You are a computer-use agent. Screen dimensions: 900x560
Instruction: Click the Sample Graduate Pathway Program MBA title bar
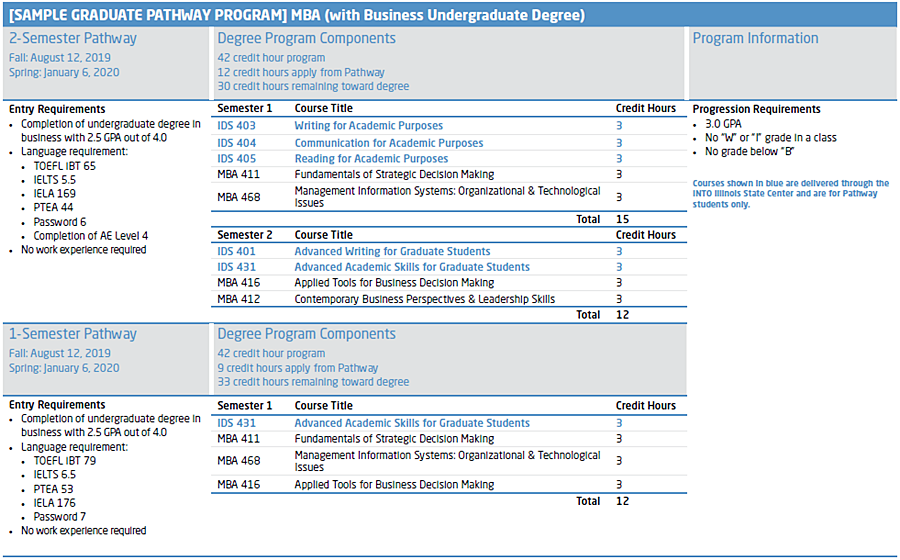click(x=297, y=15)
